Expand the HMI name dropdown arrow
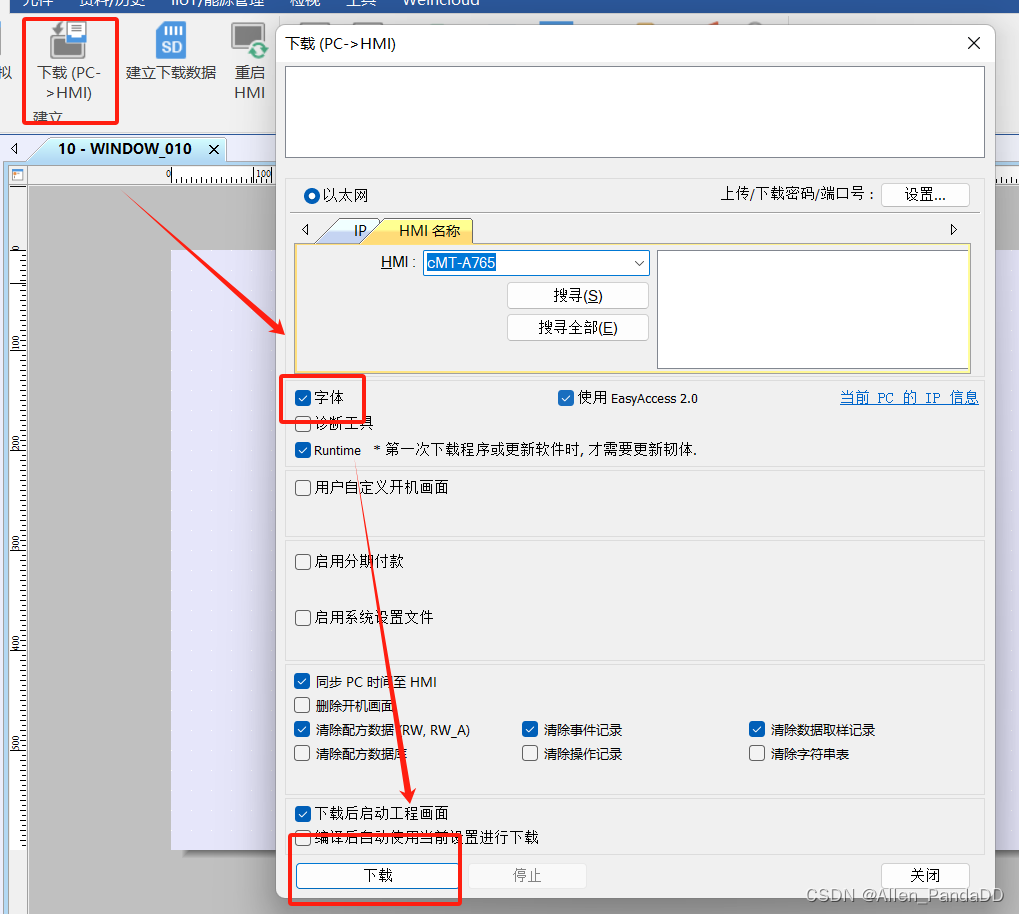Image resolution: width=1019 pixels, height=914 pixels. point(639,263)
